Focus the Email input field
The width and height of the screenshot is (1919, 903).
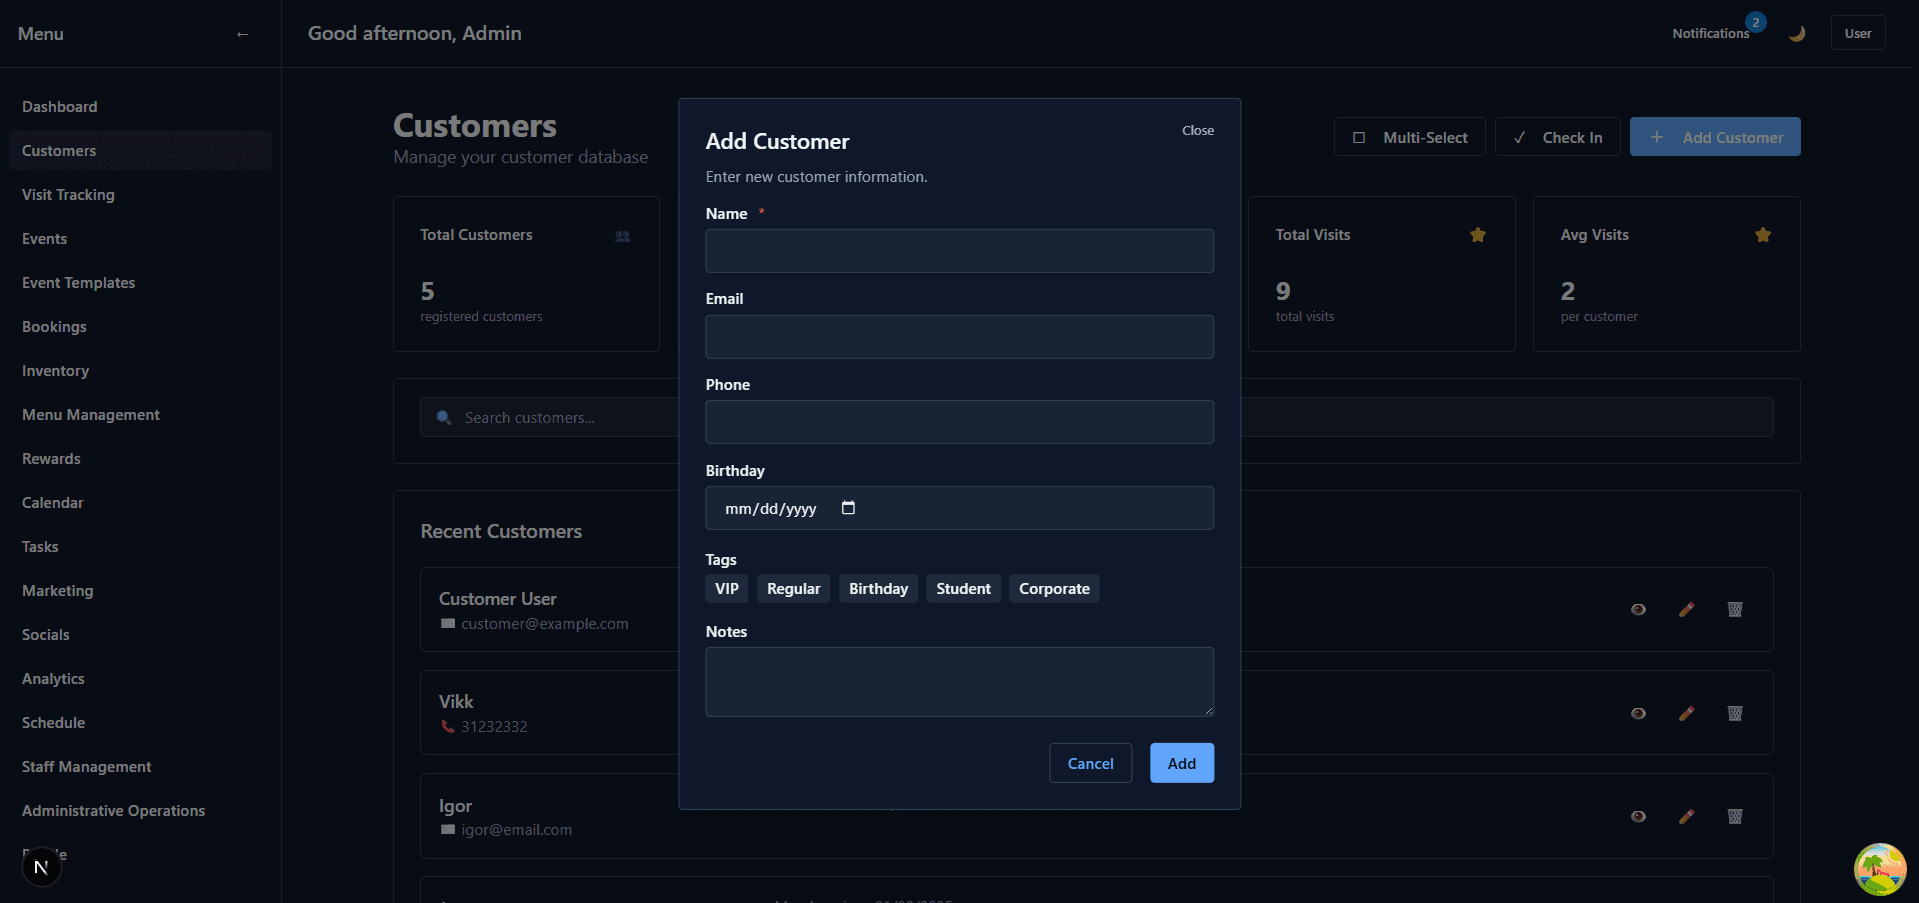pos(960,337)
